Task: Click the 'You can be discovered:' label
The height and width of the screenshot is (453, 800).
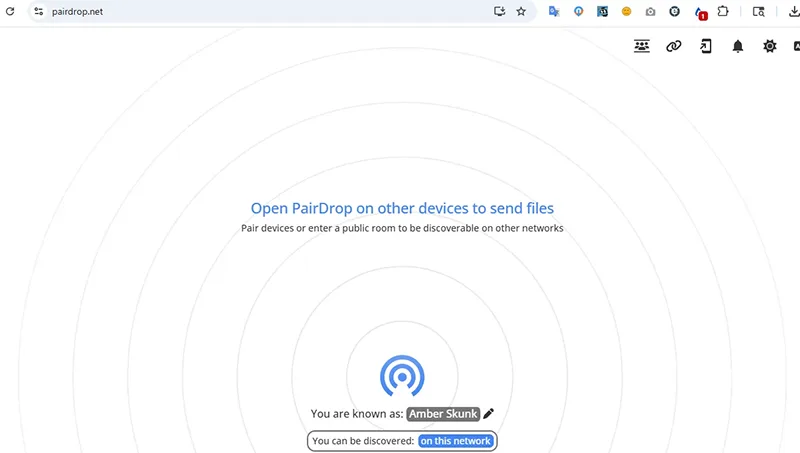Action: [363, 441]
